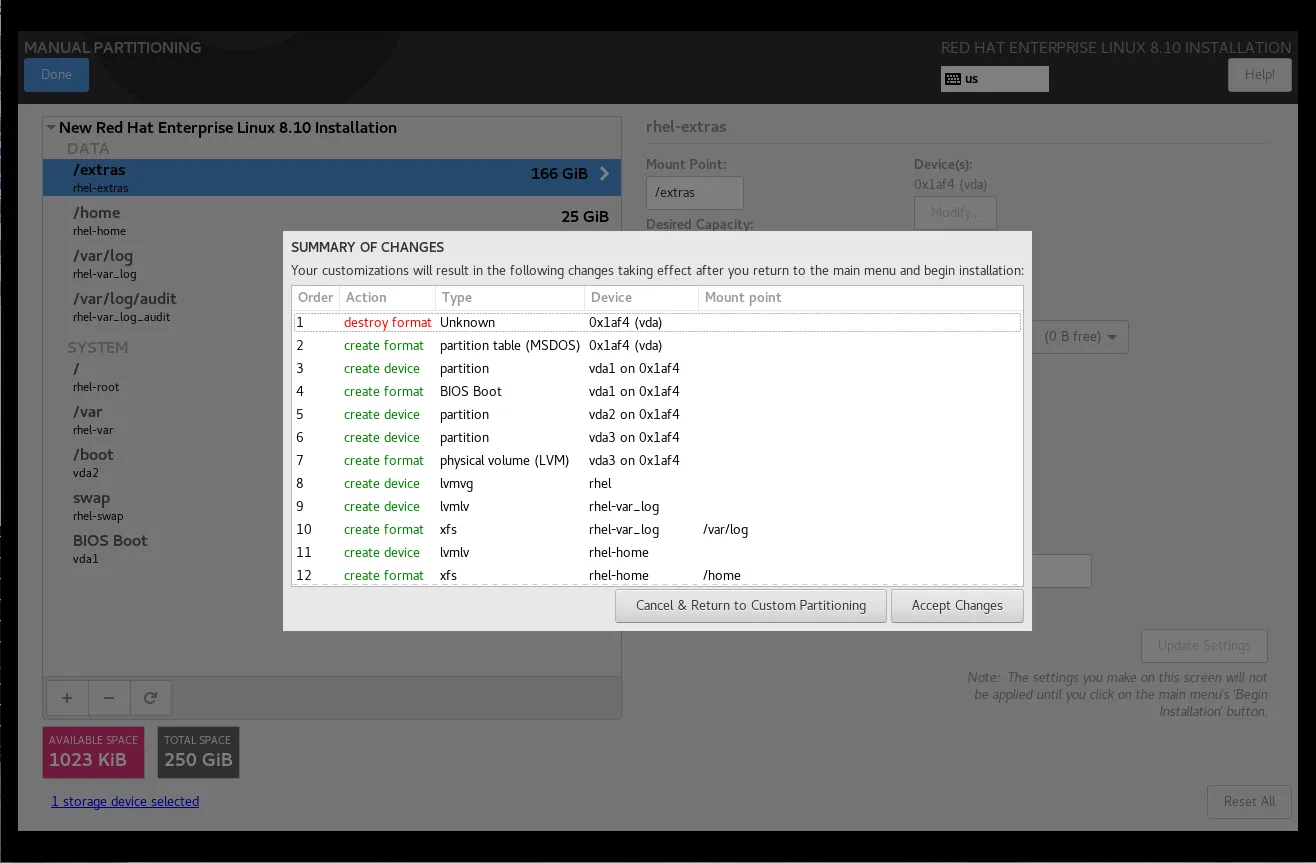Select row 2 partition table (MSDOS)
1316x863 pixels.
click(x=657, y=345)
